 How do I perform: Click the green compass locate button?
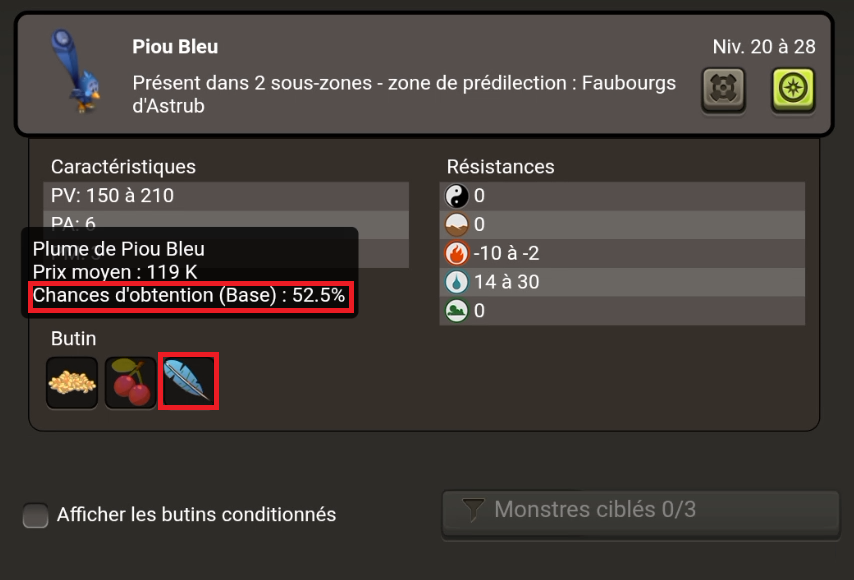click(x=793, y=89)
